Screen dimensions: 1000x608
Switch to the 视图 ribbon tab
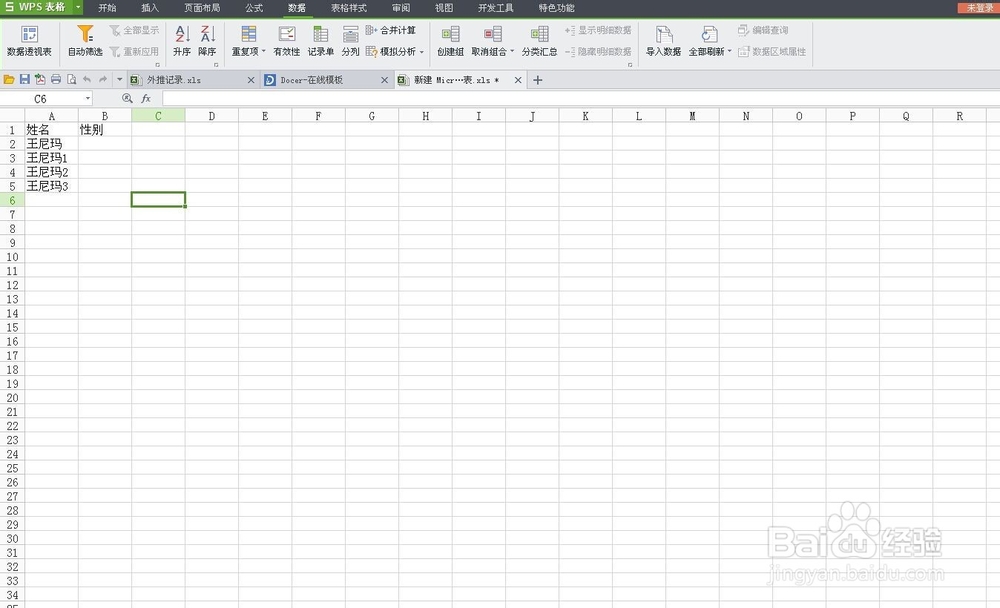444,8
